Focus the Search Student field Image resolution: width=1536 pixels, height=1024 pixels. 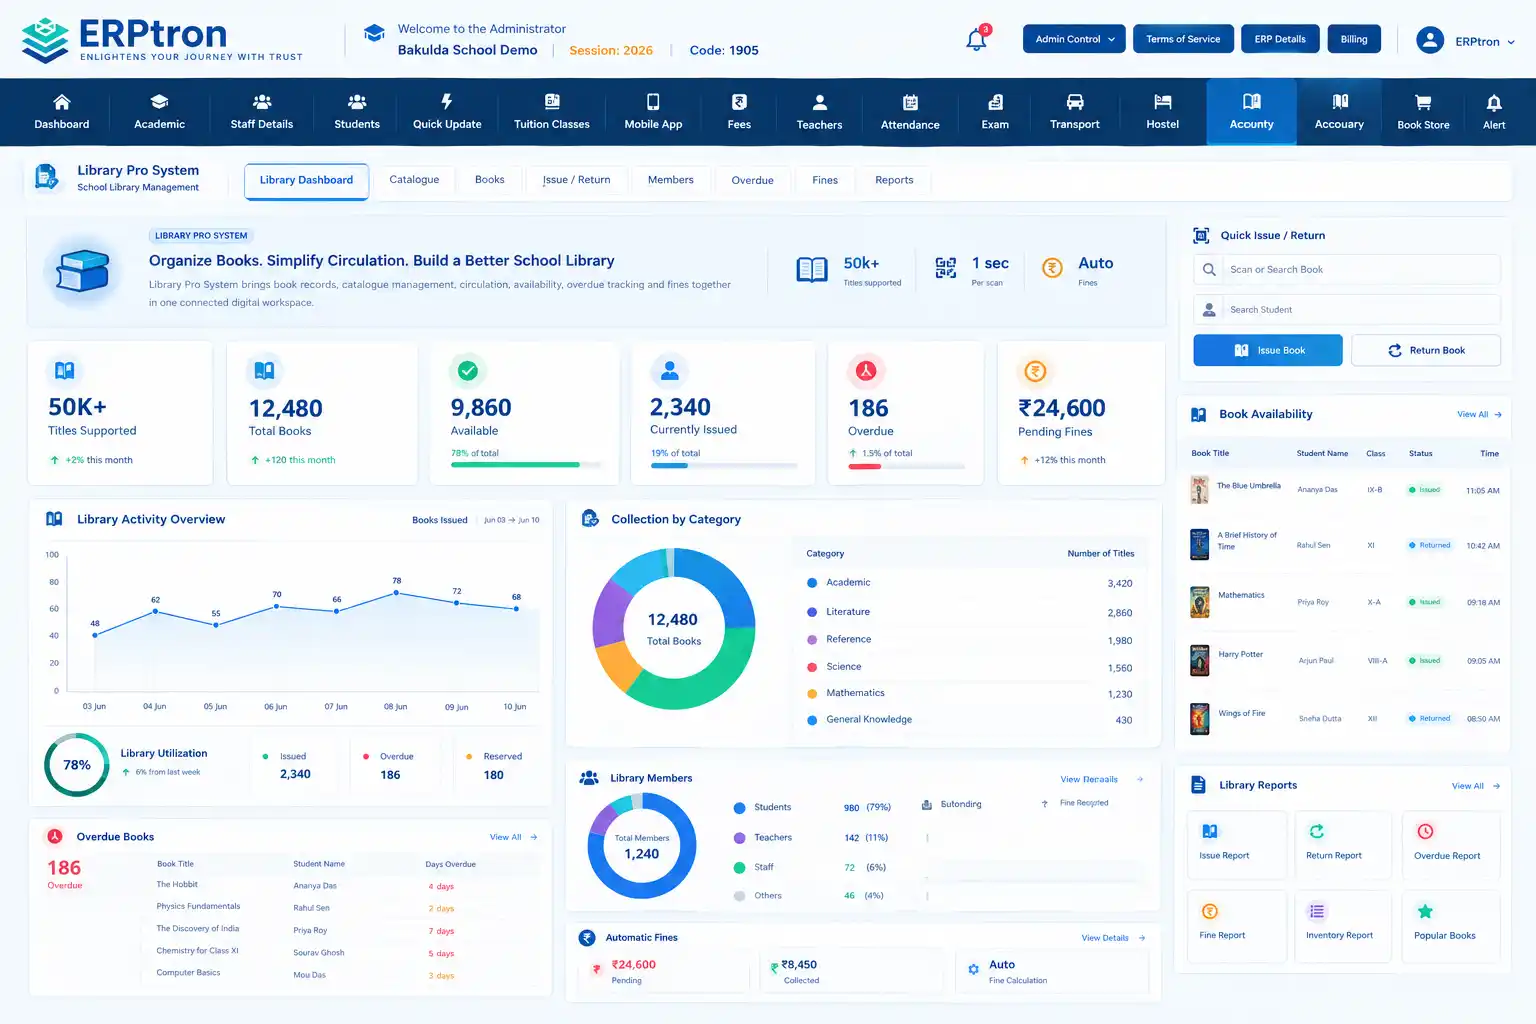(1347, 310)
